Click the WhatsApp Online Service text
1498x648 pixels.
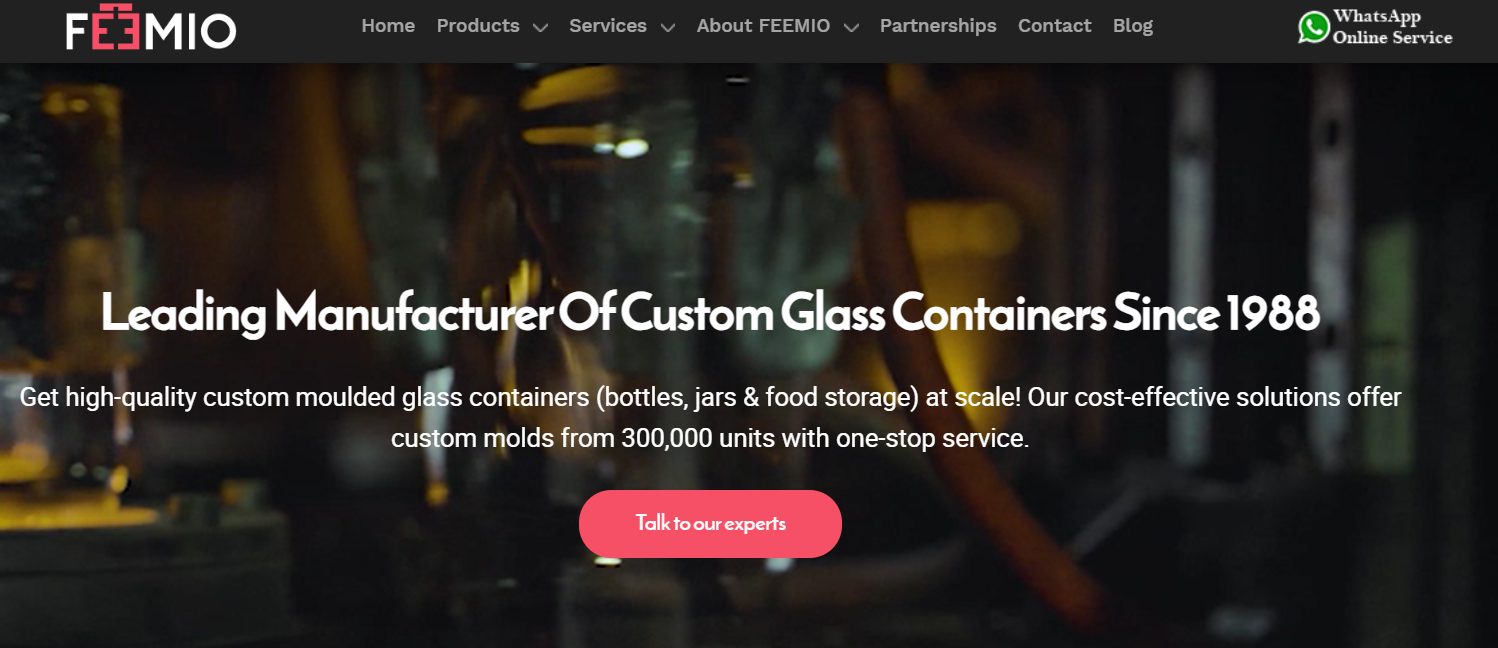pos(1392,27)
